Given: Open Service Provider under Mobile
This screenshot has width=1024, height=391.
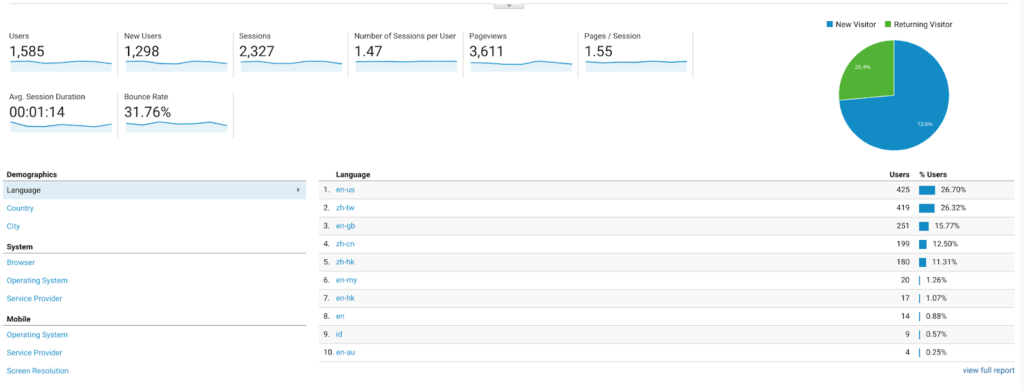Looking at the screenshot, I should coord(35,352).
